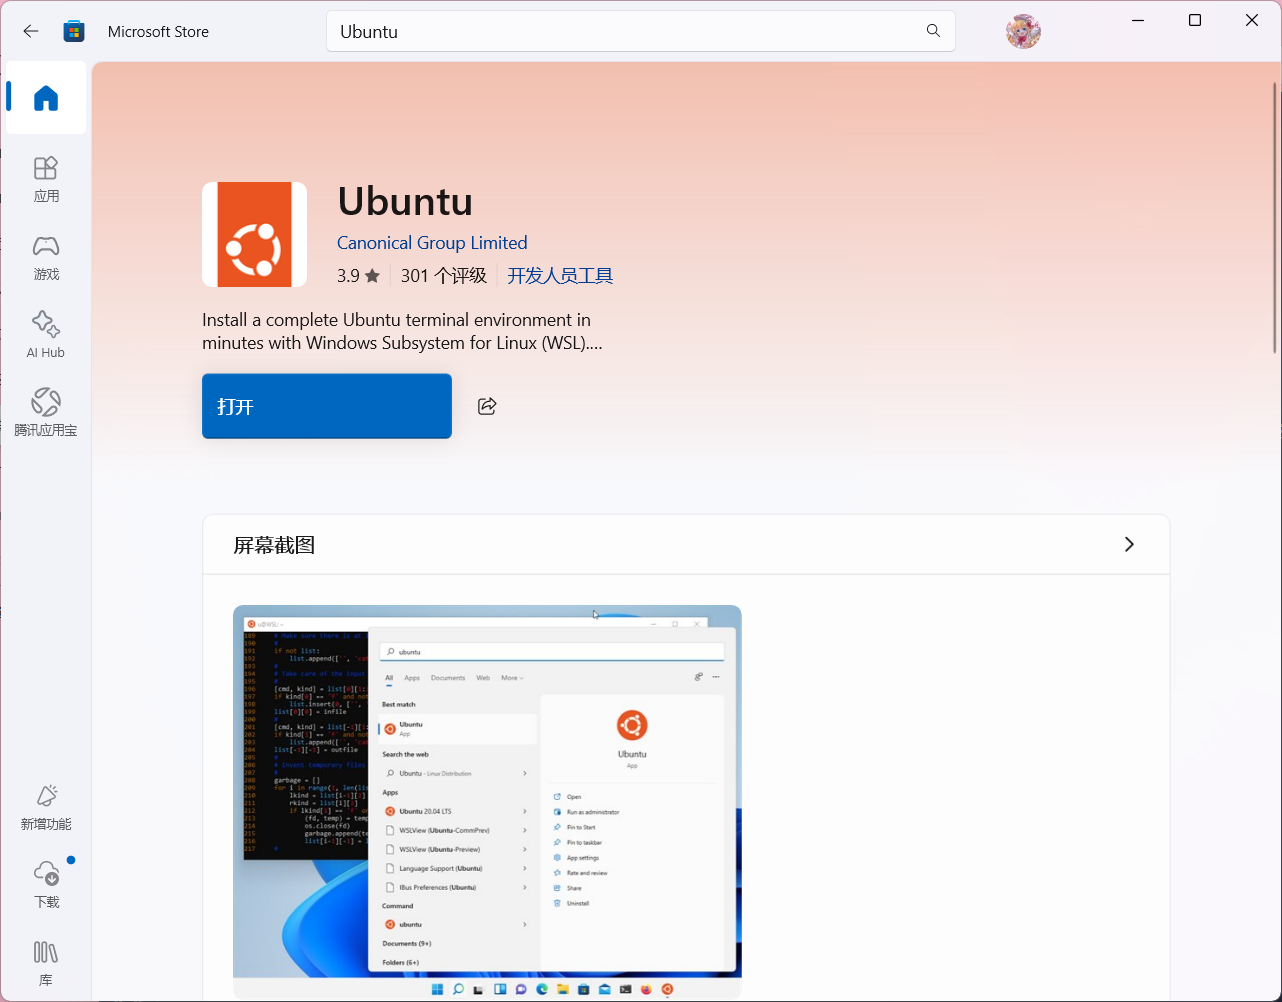
Task: Open the 开发人员工具 category link
Action: [560, 276]
